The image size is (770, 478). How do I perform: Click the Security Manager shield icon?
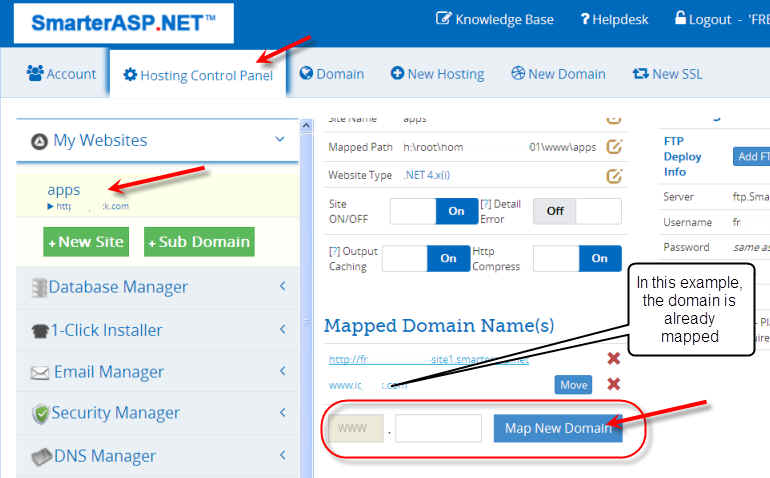point(41,414)
